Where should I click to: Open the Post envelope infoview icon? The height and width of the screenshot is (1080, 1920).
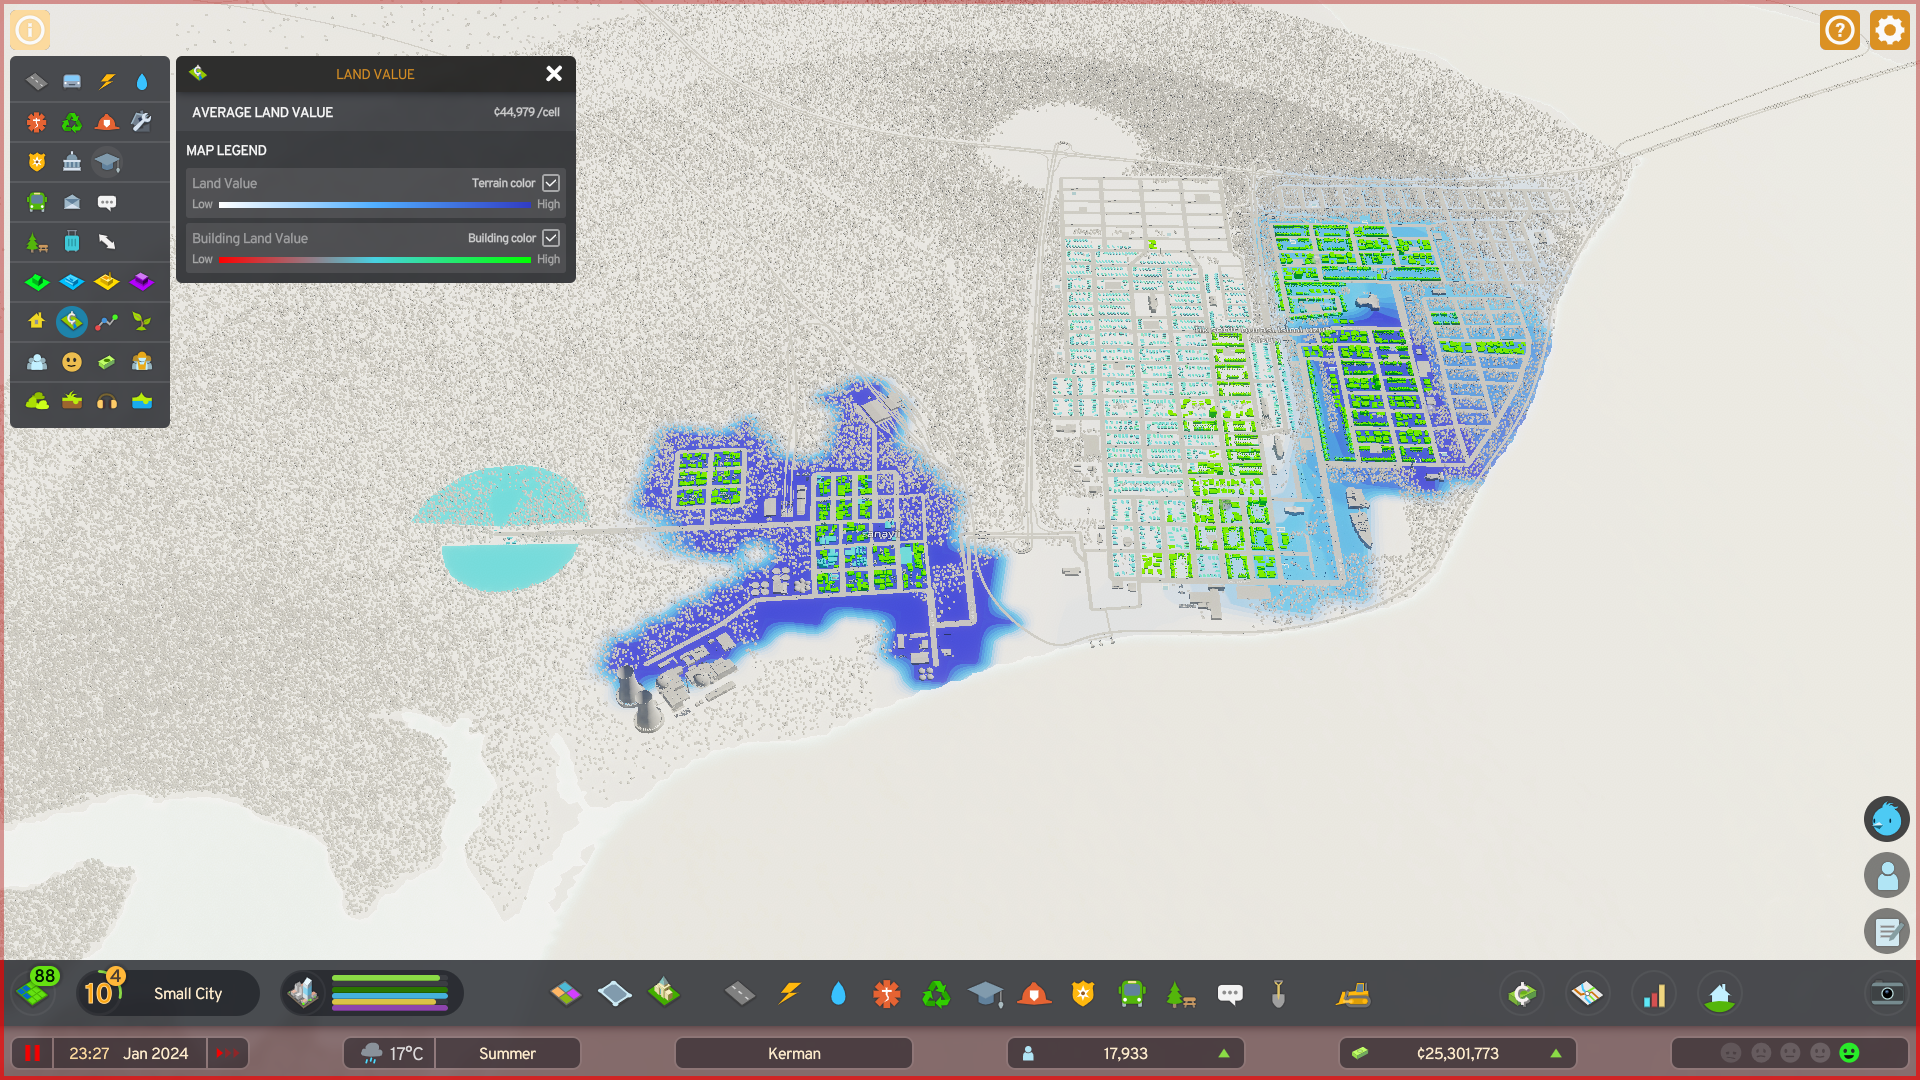coord(72,202)
